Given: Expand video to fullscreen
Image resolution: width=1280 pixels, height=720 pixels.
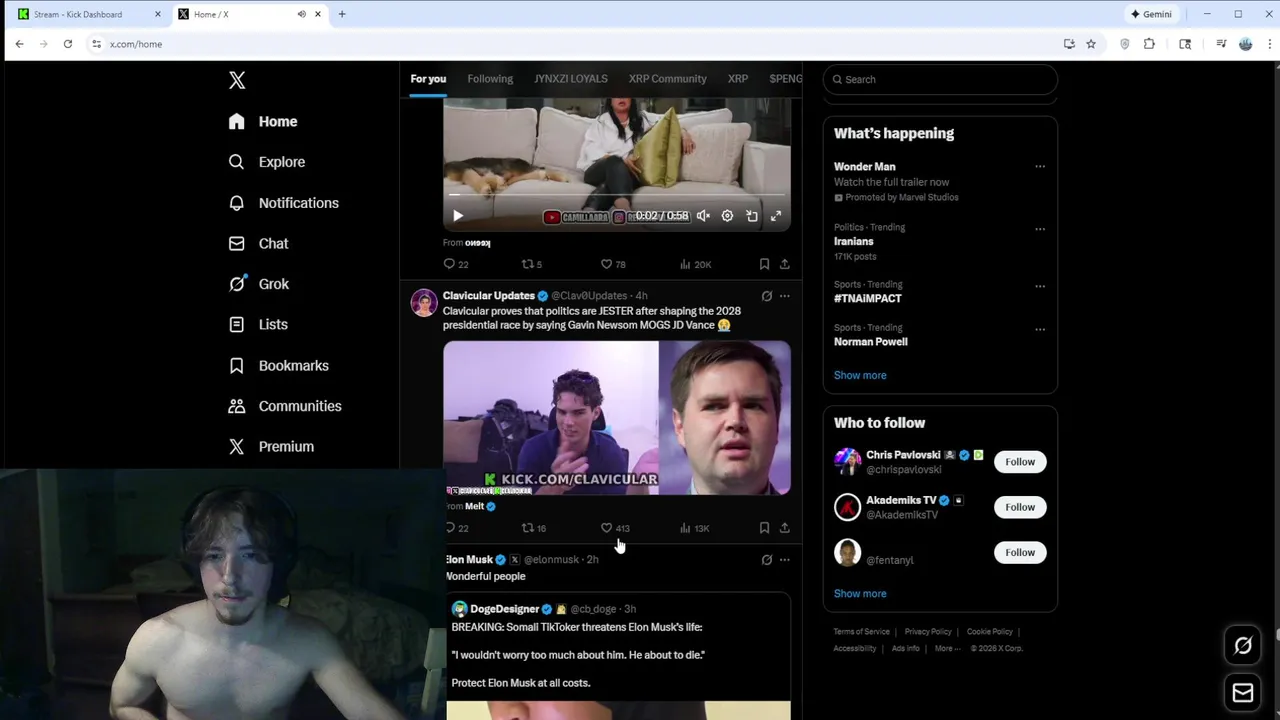Looking at the screenshot, I should [776, 216].
